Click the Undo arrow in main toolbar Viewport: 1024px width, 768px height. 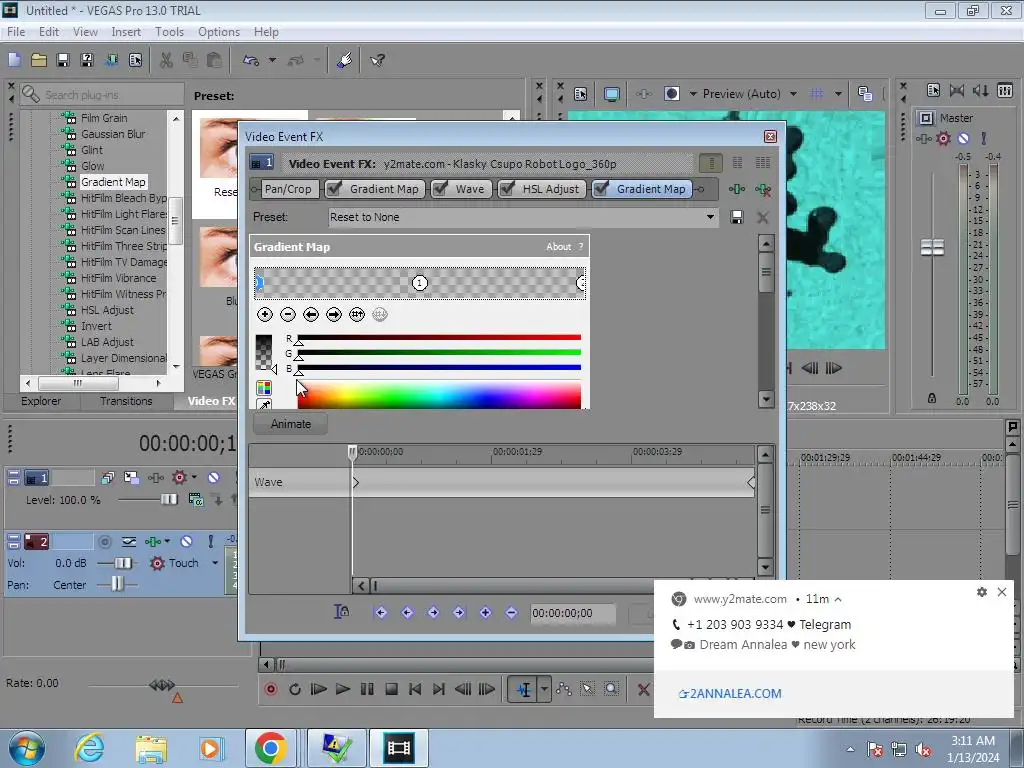click(251, 60)
